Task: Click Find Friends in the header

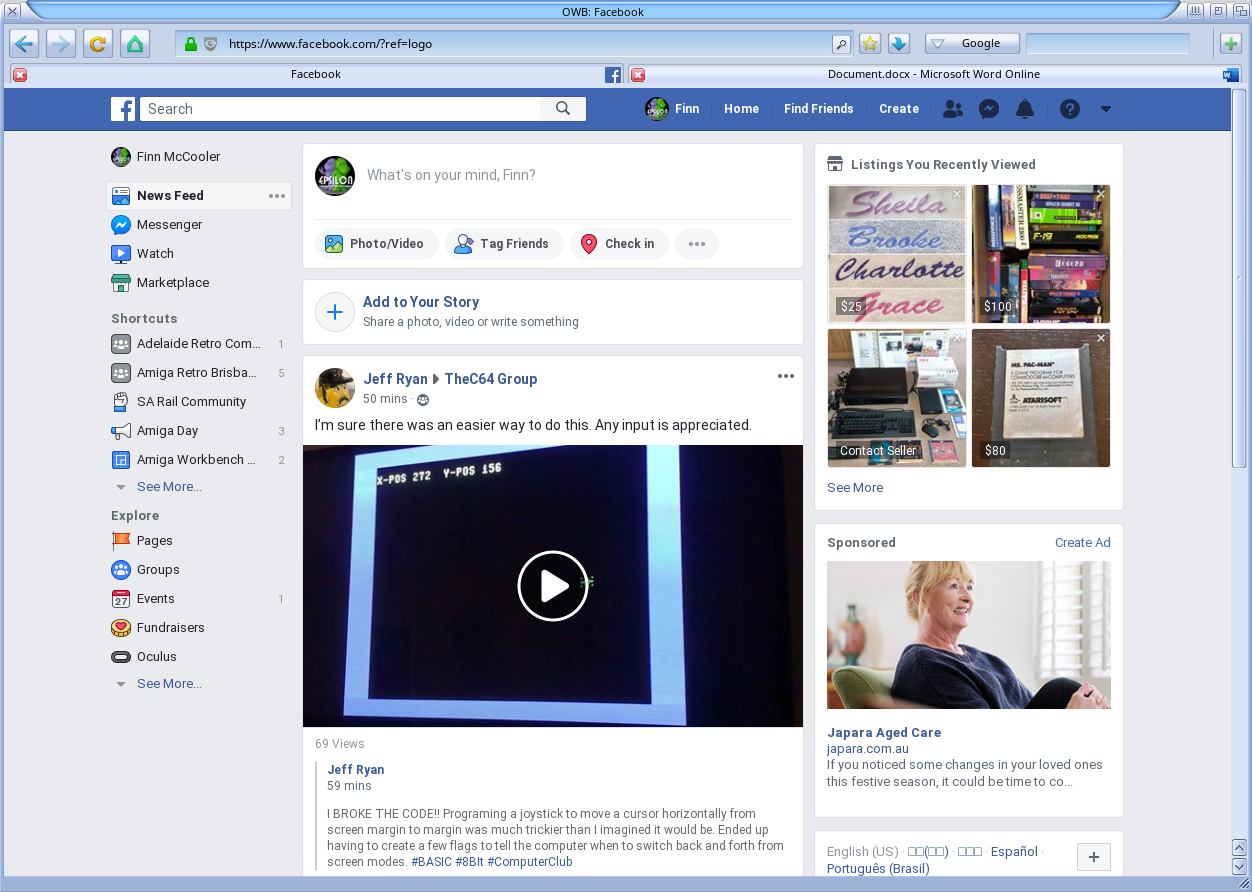Action: tap(819, 109)
